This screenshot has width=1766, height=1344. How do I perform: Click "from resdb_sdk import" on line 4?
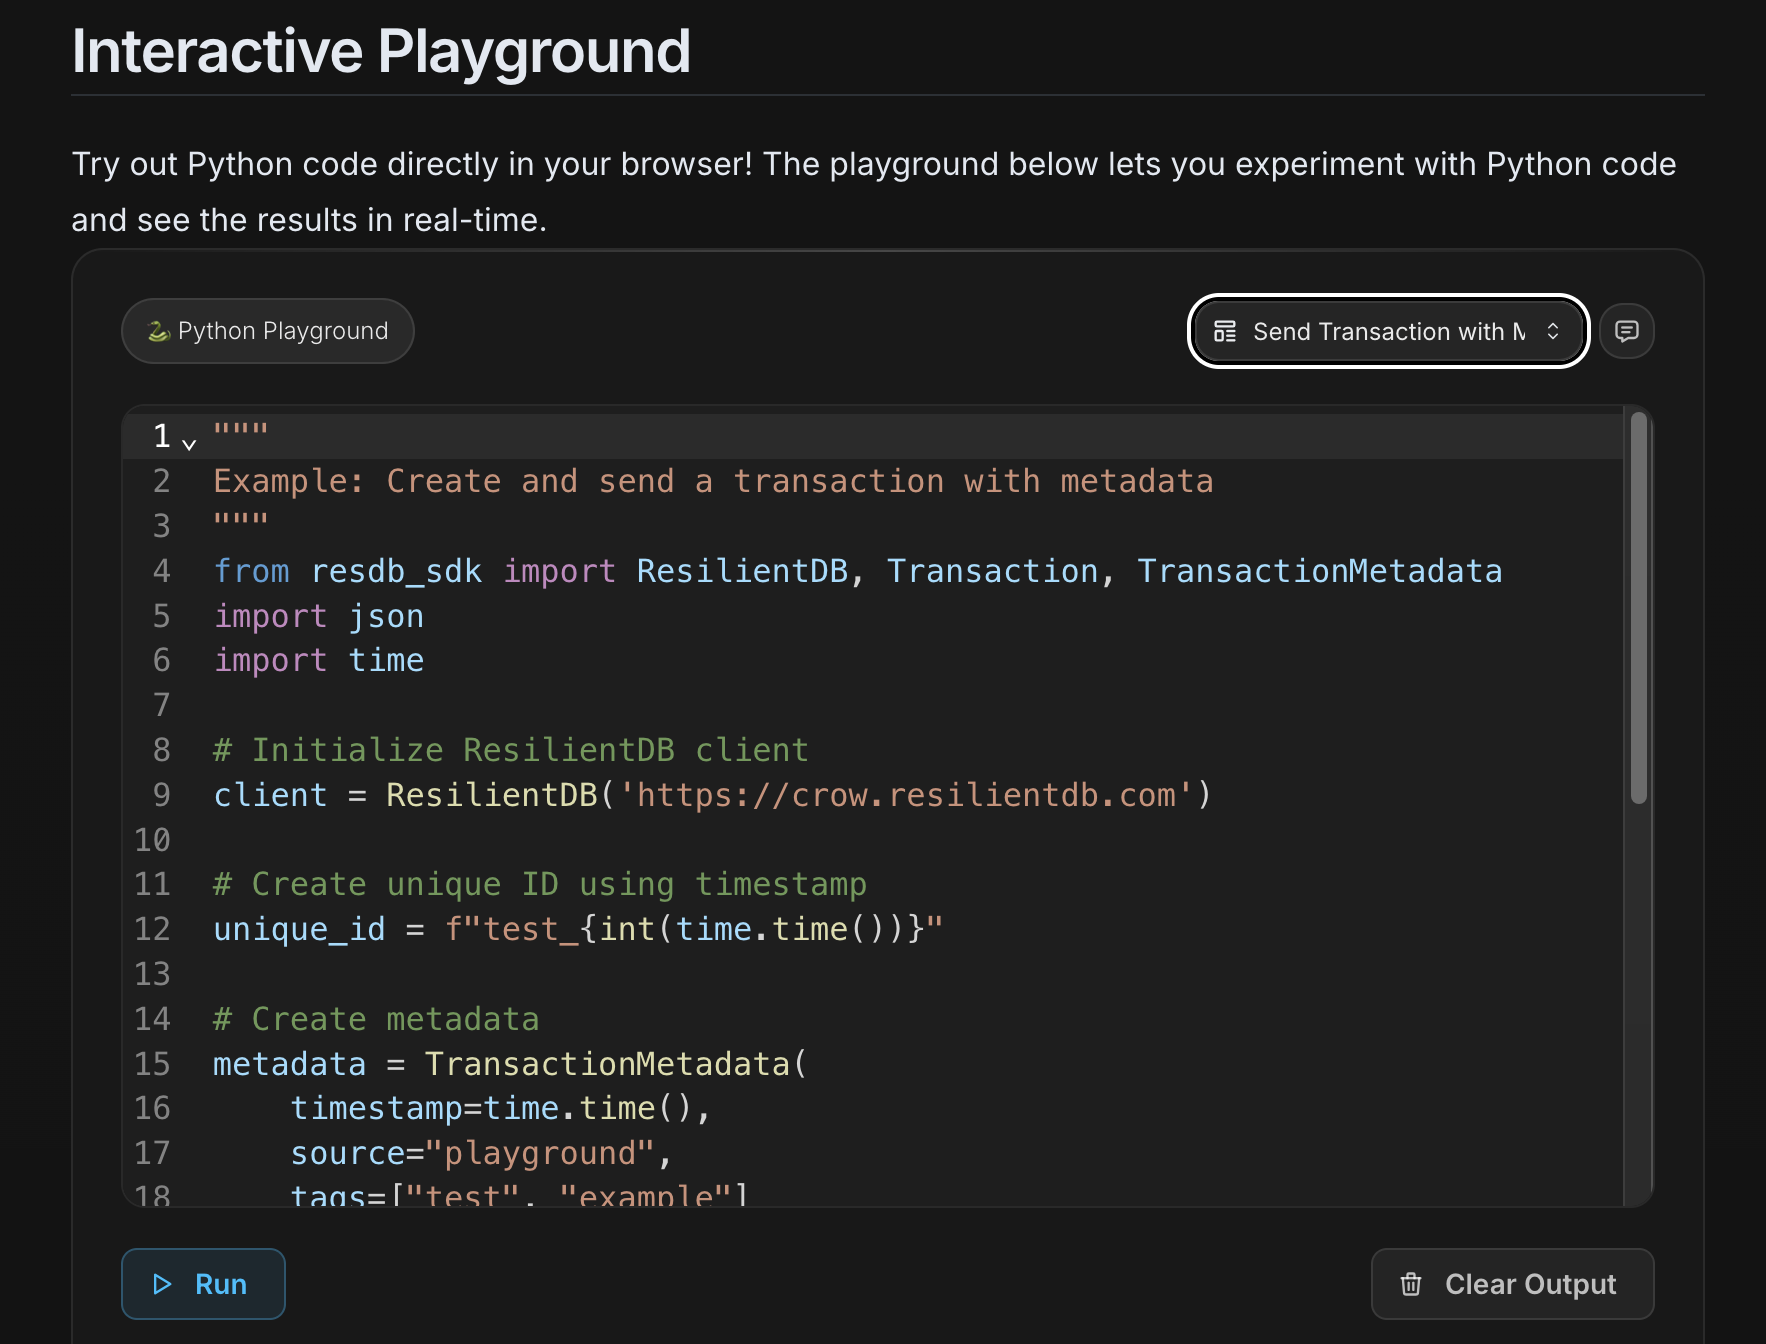[x=415, y=571]
